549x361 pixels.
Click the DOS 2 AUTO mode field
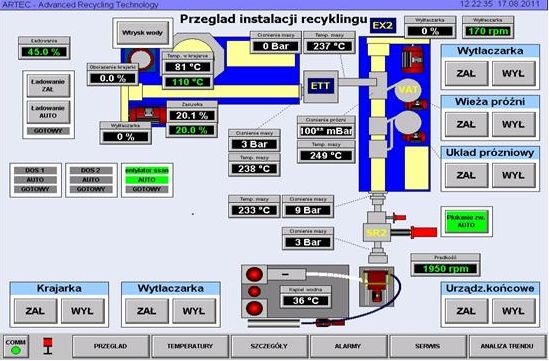pos(91,180)
